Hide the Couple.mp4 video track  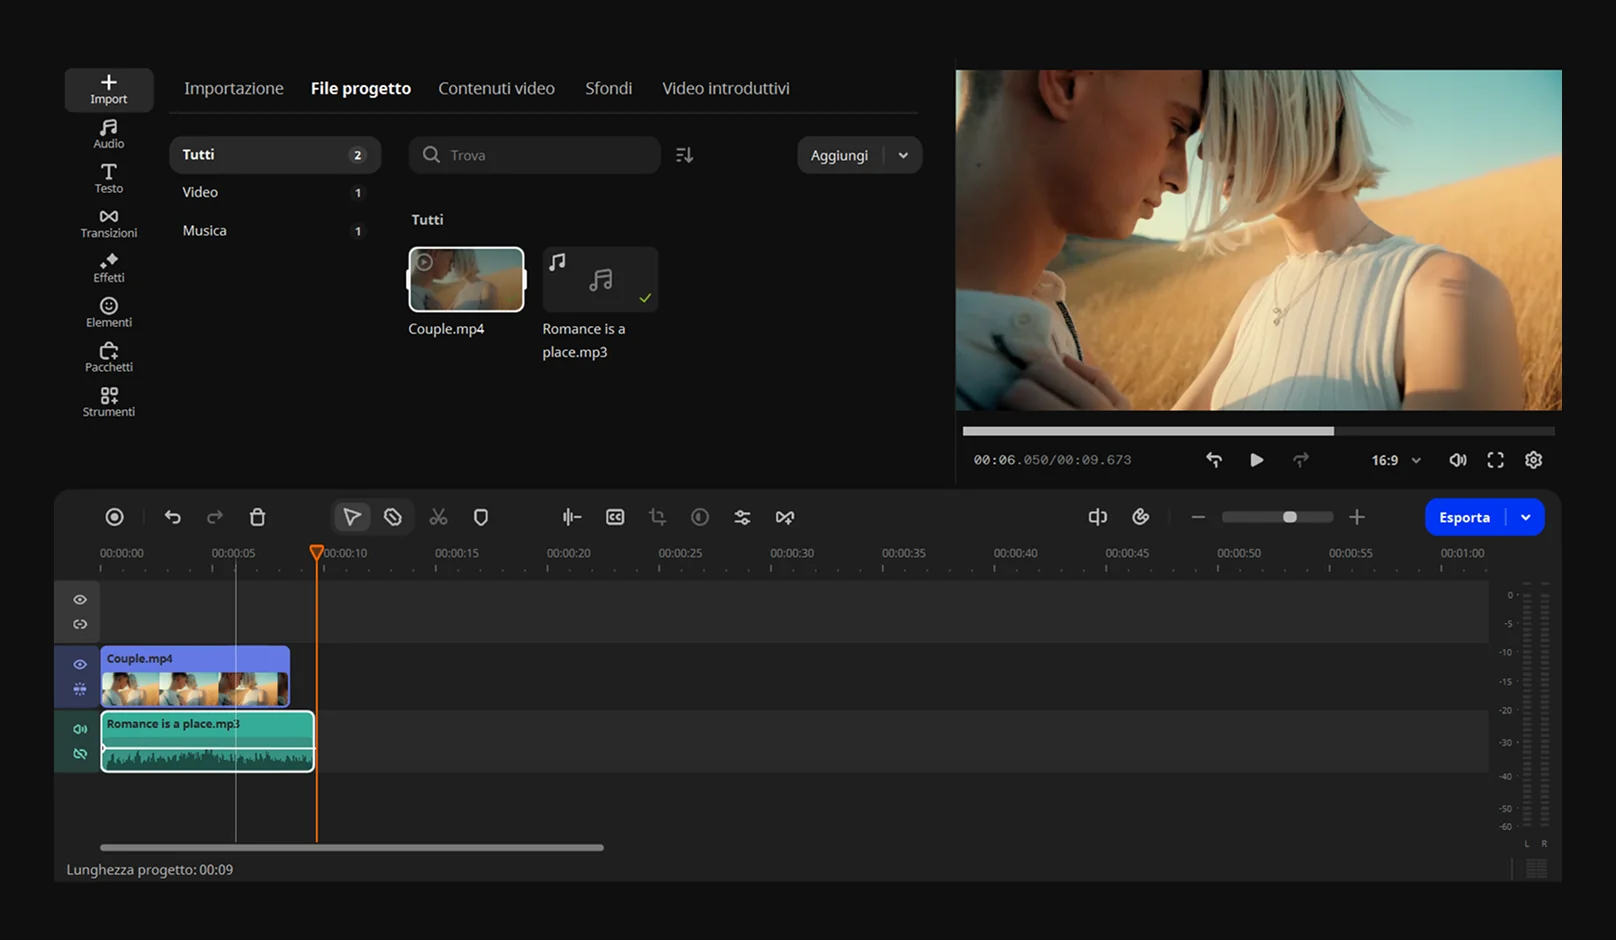80,664
